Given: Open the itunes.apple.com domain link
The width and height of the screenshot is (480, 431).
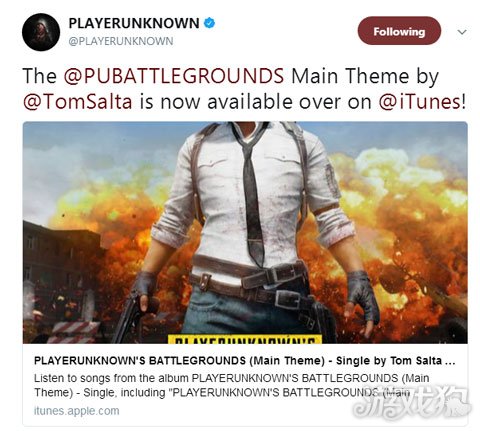Looking at the screenshot, I should pos(76,411).
